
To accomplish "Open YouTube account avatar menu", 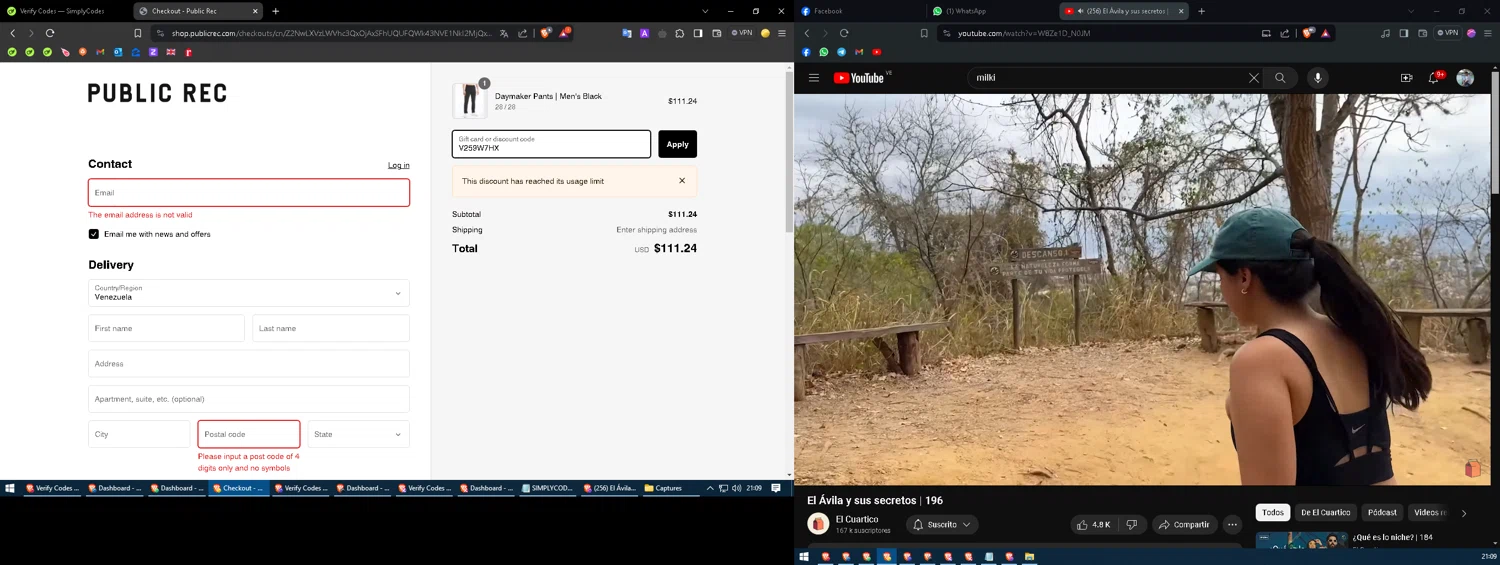I will [1465, 78].
